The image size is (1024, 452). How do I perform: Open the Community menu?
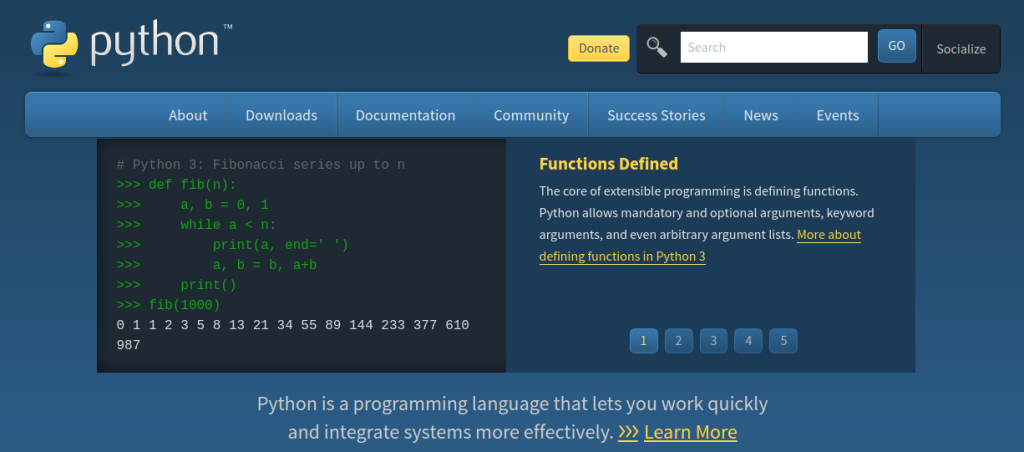coord(532,115)
